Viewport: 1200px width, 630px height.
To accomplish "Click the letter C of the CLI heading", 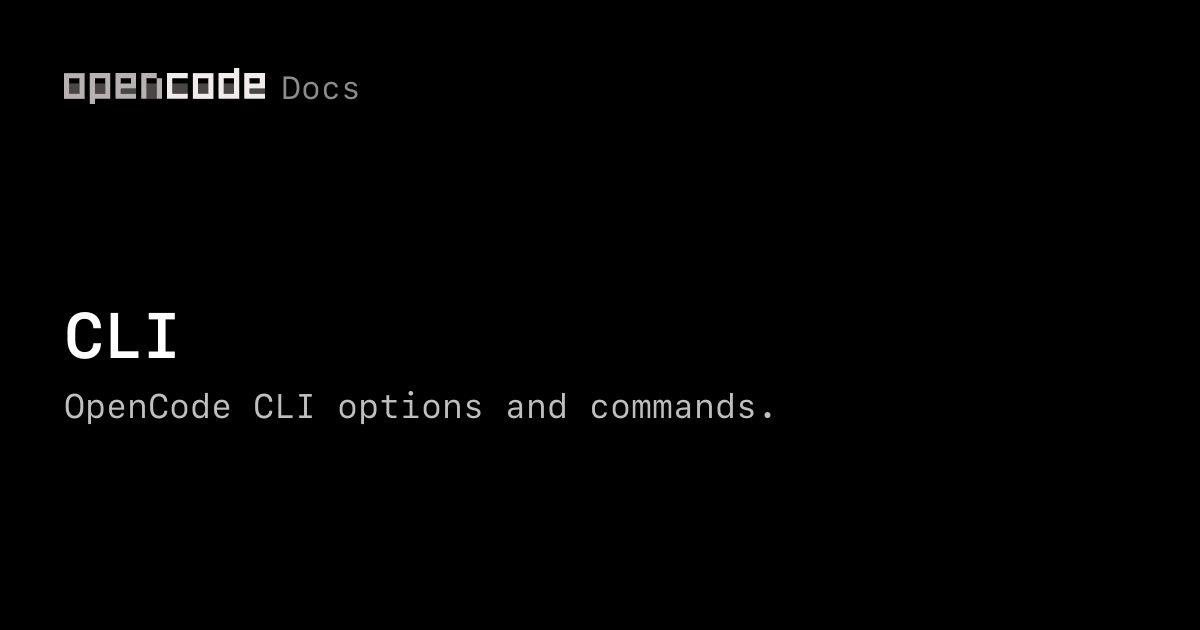I will coord(83,337).
